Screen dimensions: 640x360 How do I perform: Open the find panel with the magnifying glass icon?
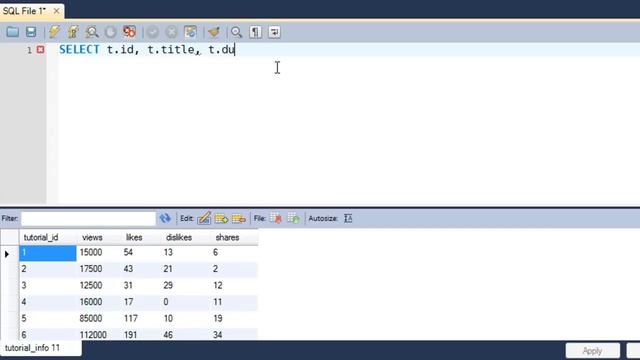click(236, 32)
